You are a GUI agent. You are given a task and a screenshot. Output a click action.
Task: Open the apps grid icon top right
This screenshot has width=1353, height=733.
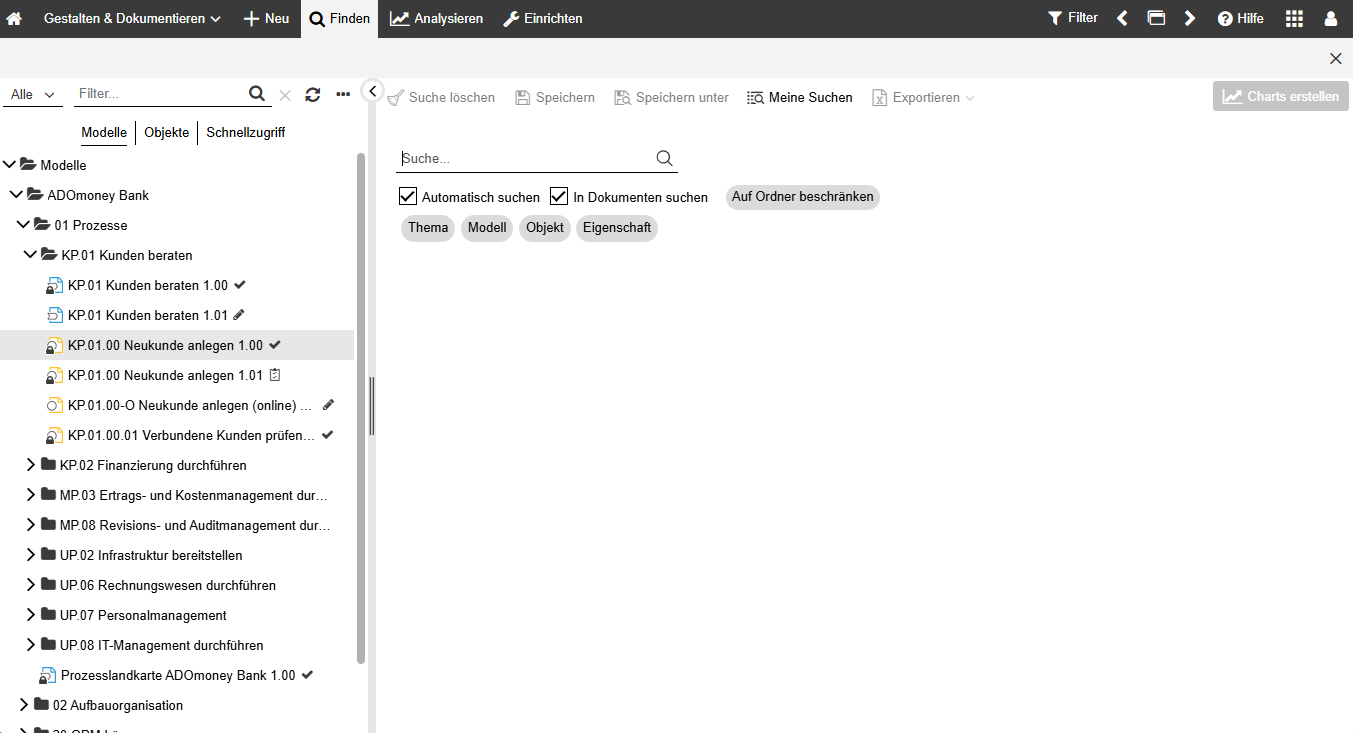[1294, 18]
